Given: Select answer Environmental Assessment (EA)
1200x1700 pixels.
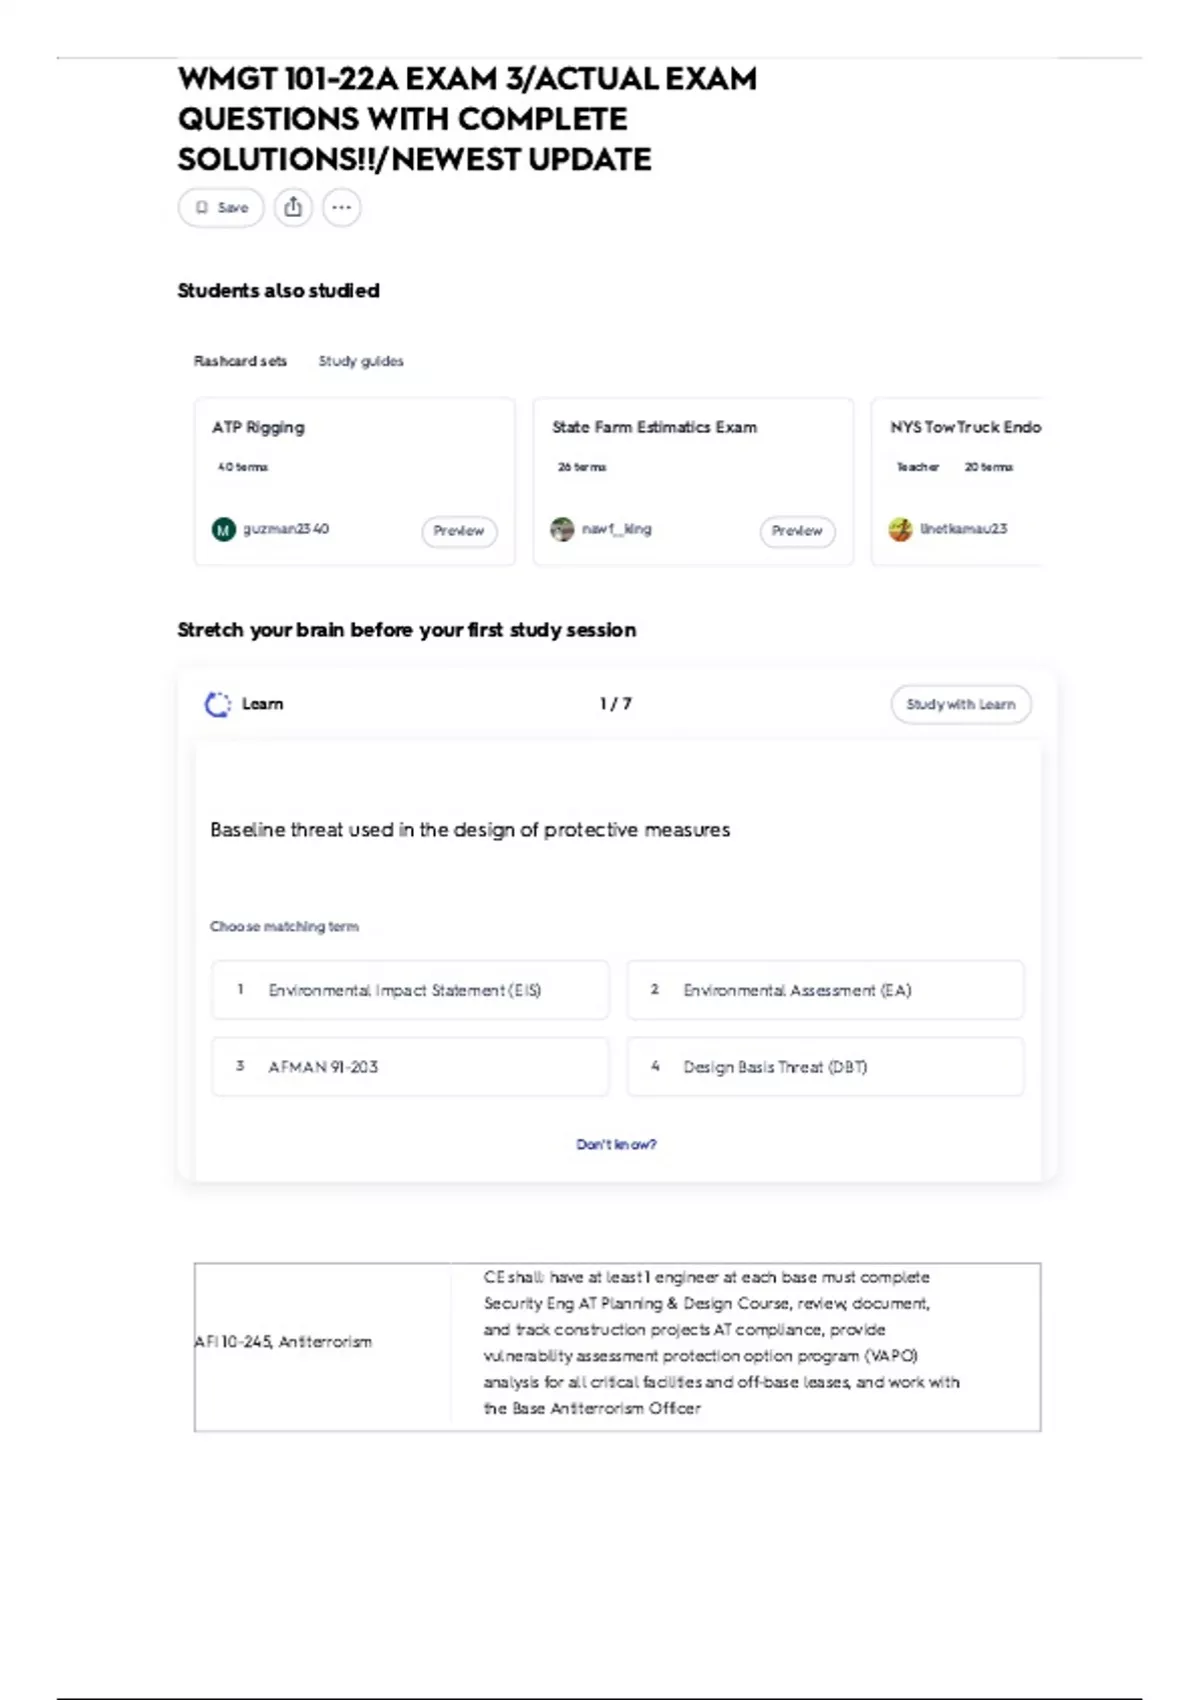Looking at the screenshot, I should [825, 990].
